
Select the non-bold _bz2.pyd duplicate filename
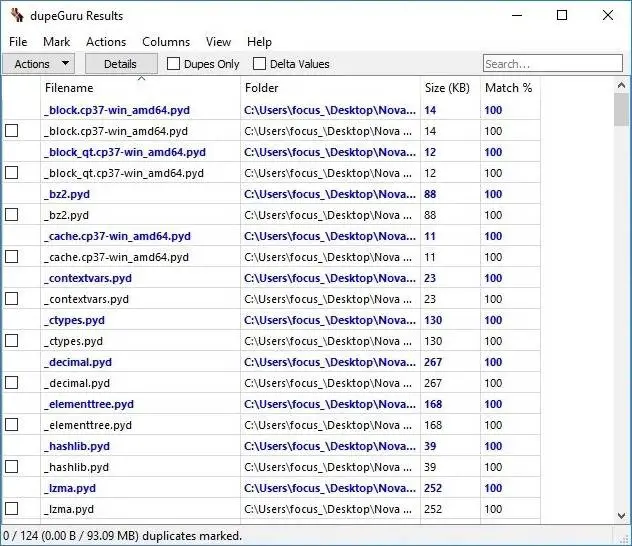click(67, 215)
